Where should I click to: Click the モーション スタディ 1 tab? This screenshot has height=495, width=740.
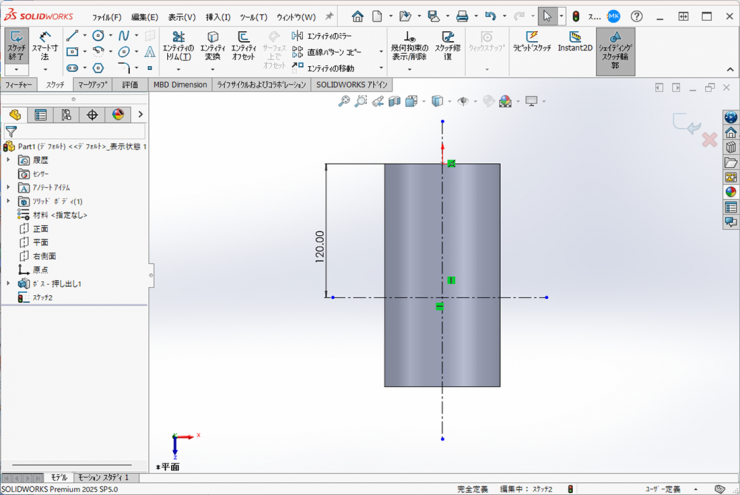click(103, 478)
